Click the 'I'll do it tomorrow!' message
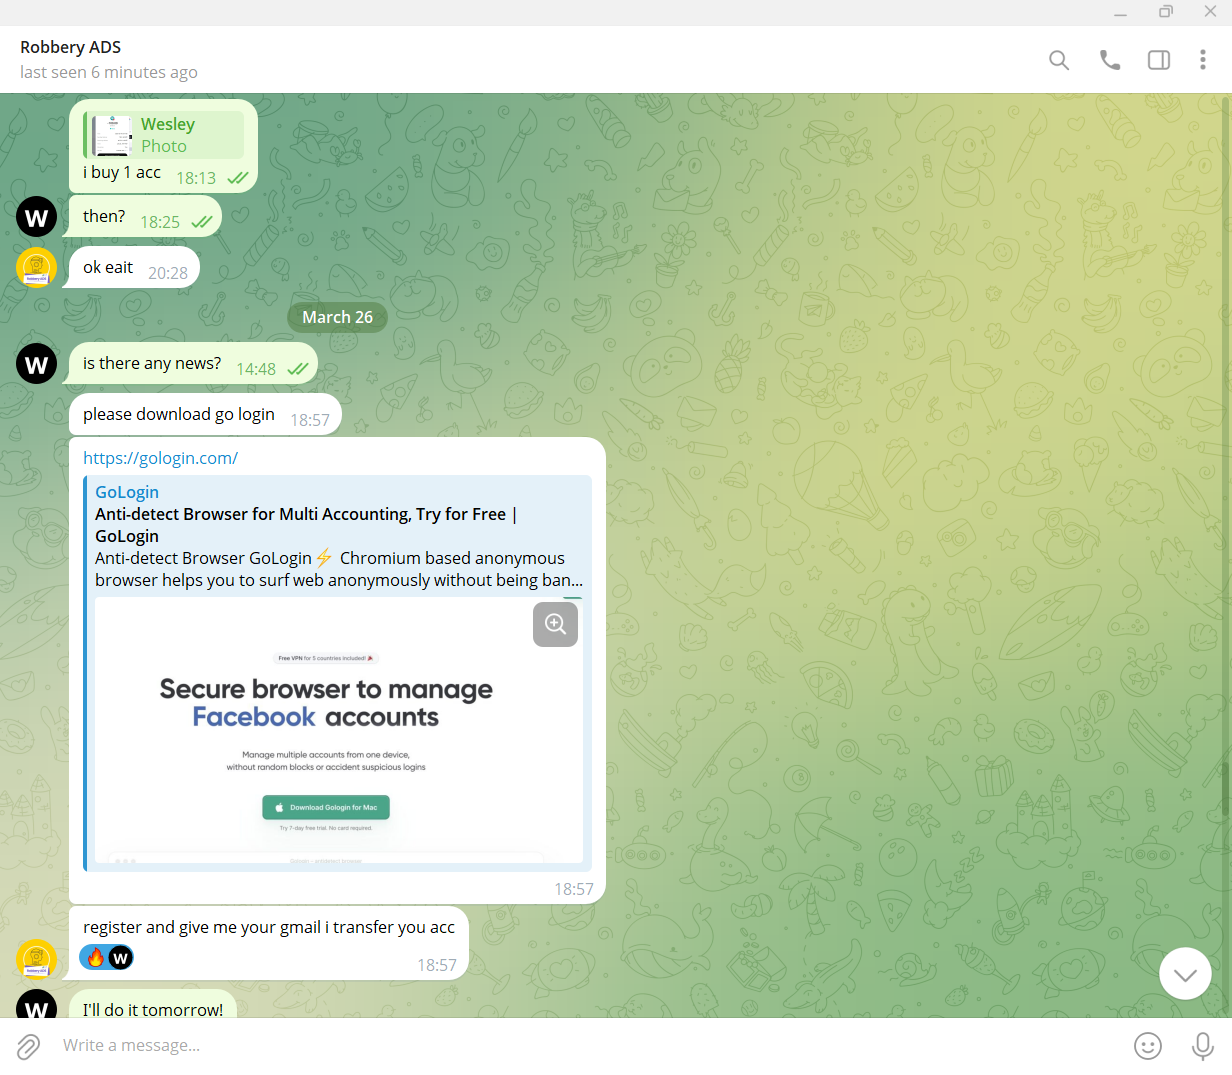 pyautogui.click(x=153, y=1005)
